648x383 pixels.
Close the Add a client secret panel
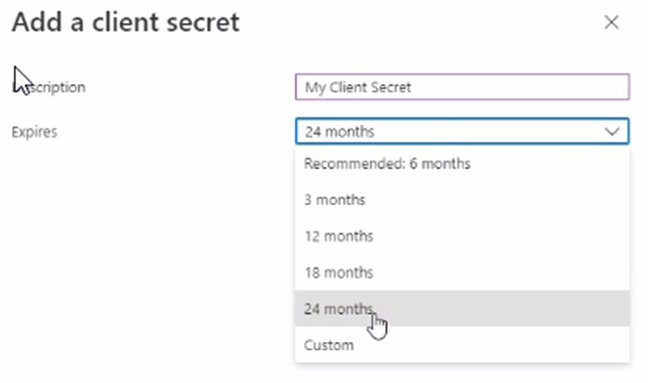point(611,22)
